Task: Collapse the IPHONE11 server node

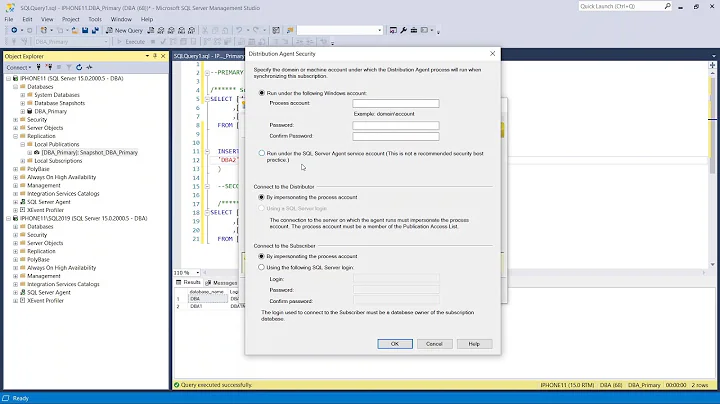Action: tap(8, 79)
